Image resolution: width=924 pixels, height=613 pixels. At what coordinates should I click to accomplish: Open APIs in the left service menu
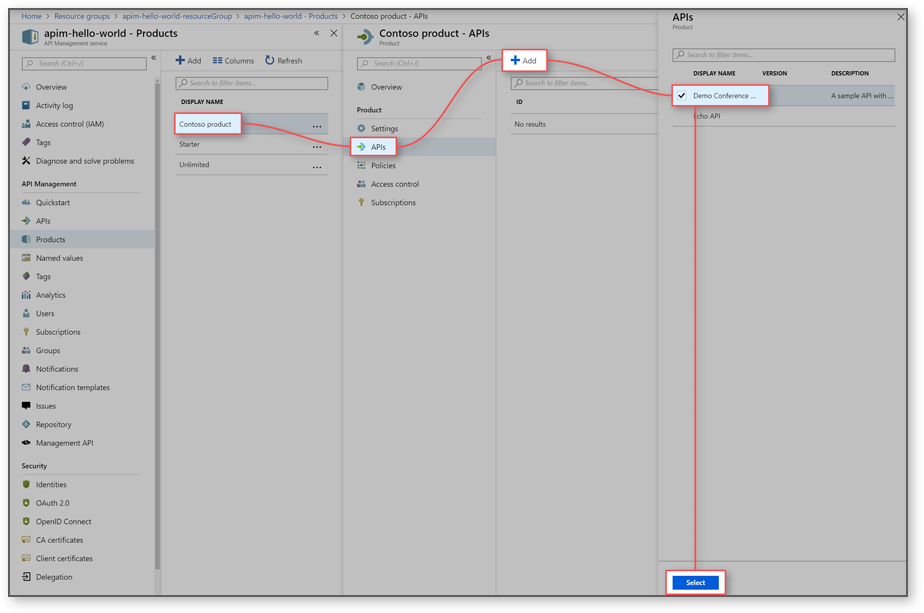click(43, 221)
